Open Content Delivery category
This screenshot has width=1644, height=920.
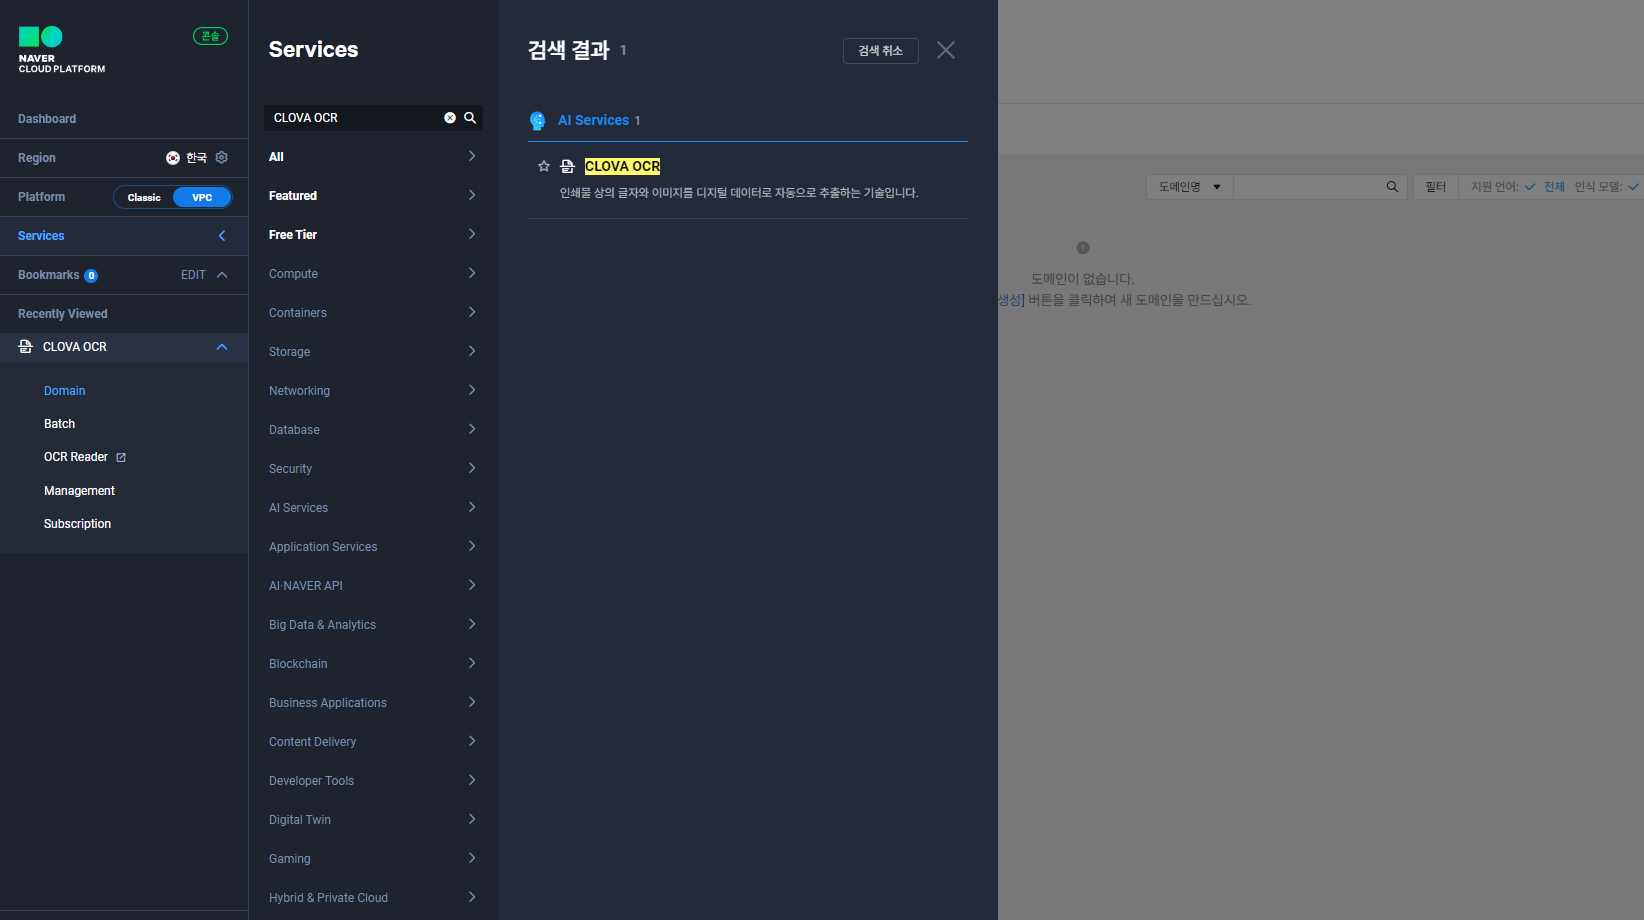click(x=373, y=742)
